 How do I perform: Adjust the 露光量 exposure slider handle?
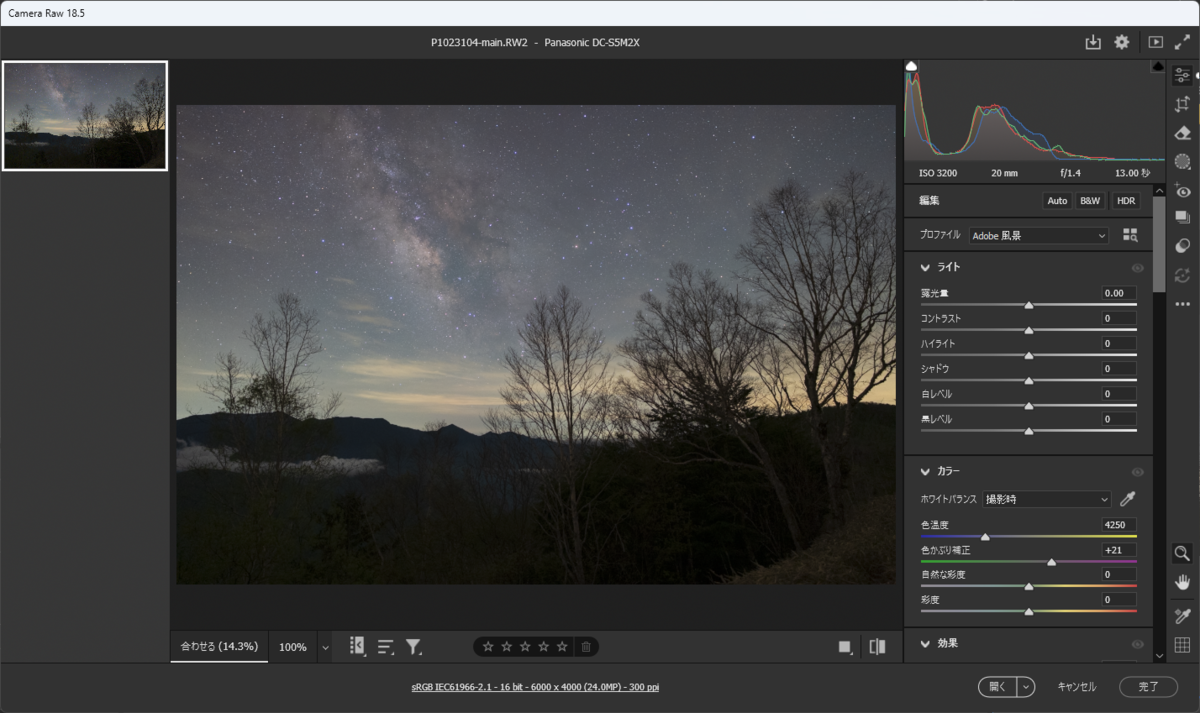[1029, 305]
